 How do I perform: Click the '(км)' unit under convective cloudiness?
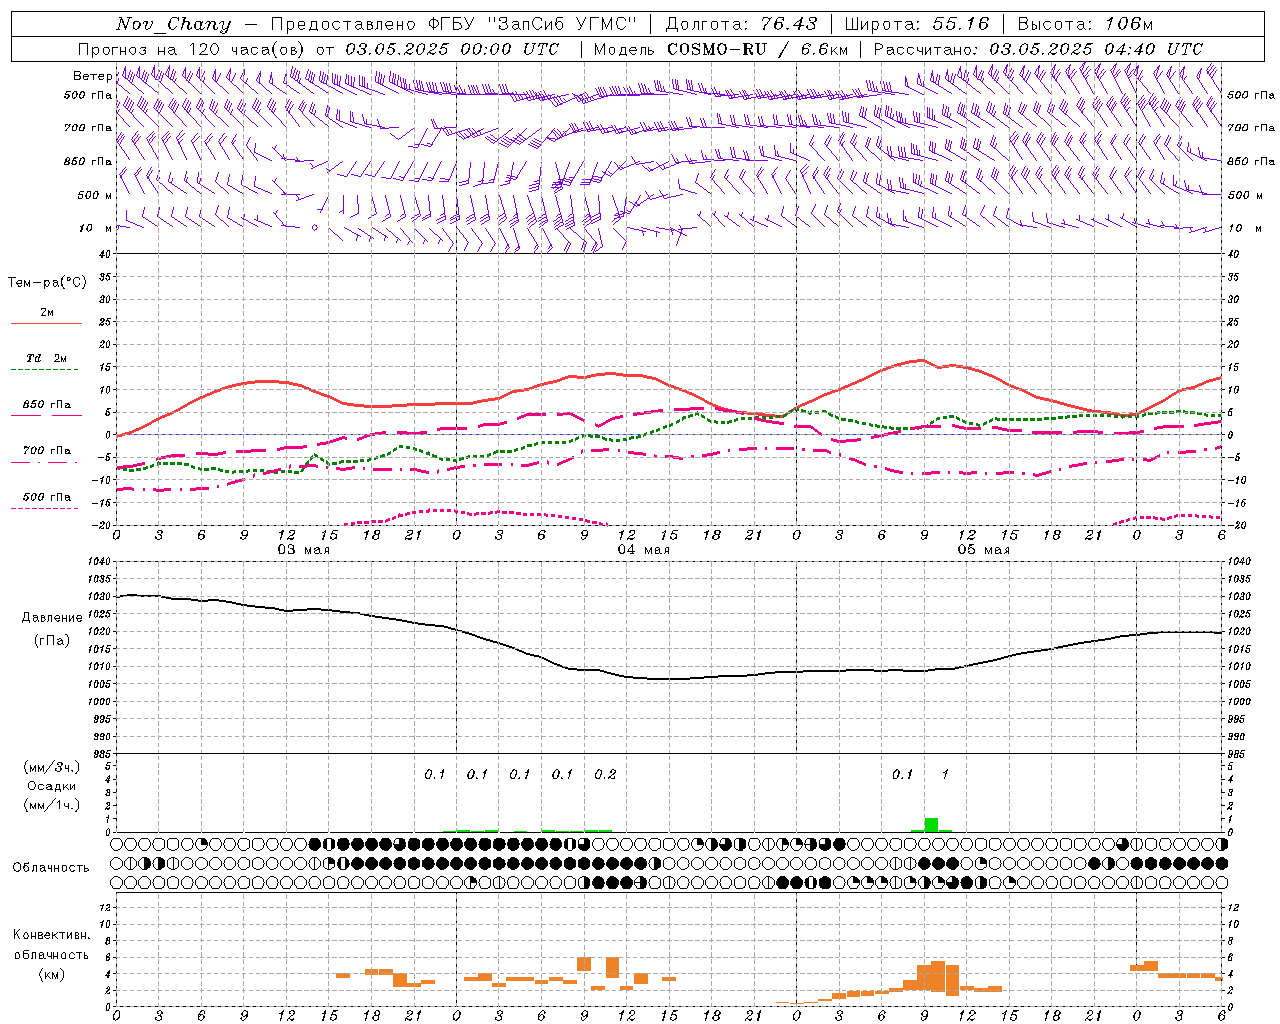pos(51,974)
